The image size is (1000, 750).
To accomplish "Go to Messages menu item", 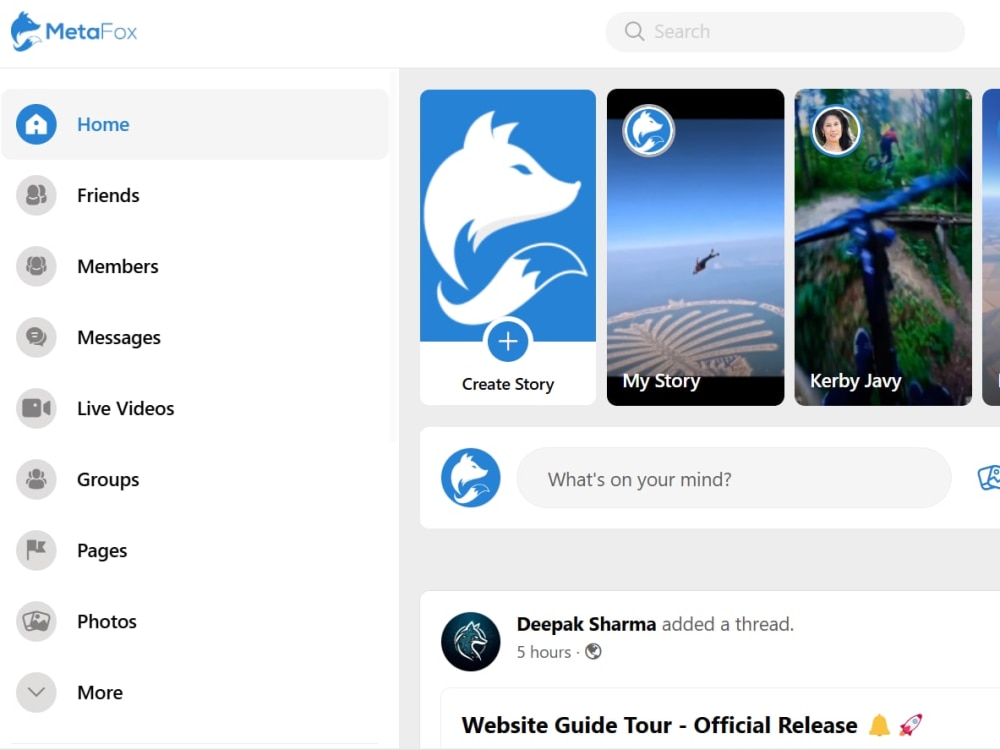I will [x=119, y=337].
